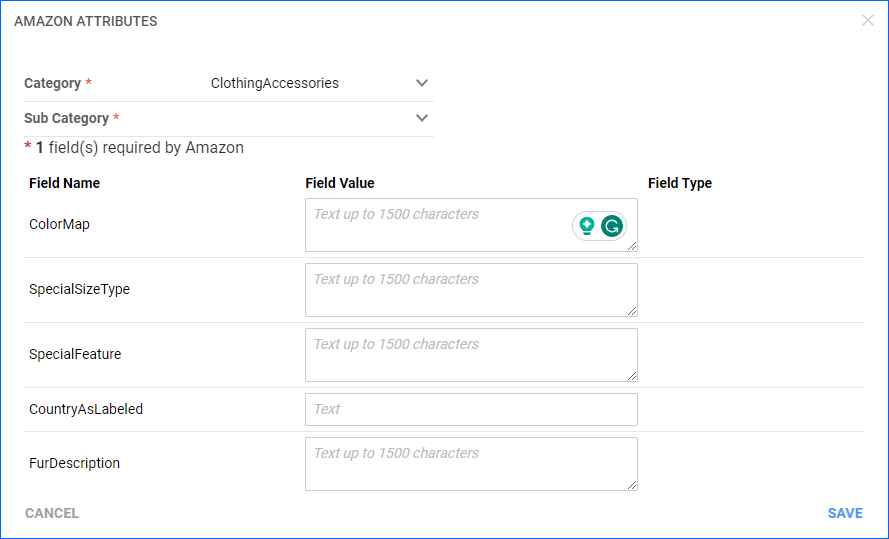Click the ColorMap text area
The image size is (889, 539).
(471, 225)
